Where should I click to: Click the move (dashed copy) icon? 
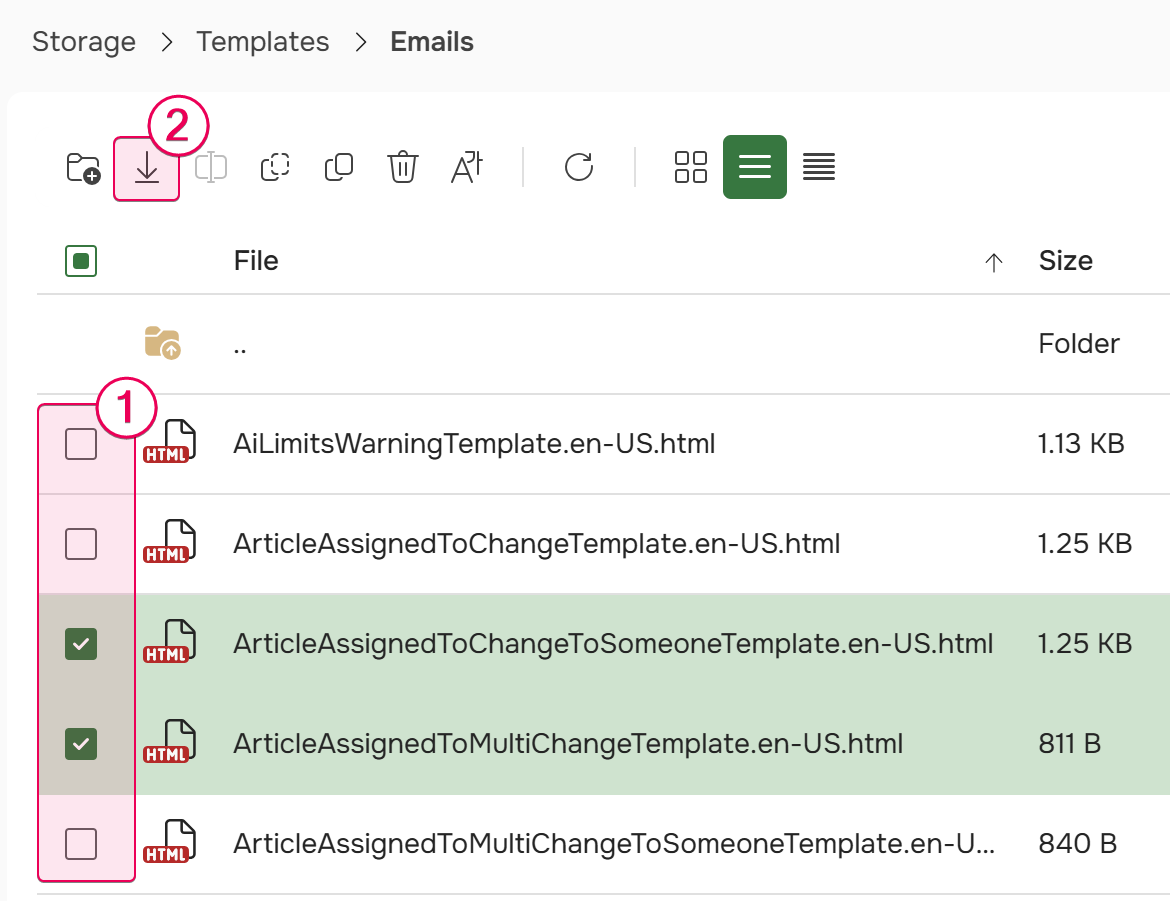(275, 167)
